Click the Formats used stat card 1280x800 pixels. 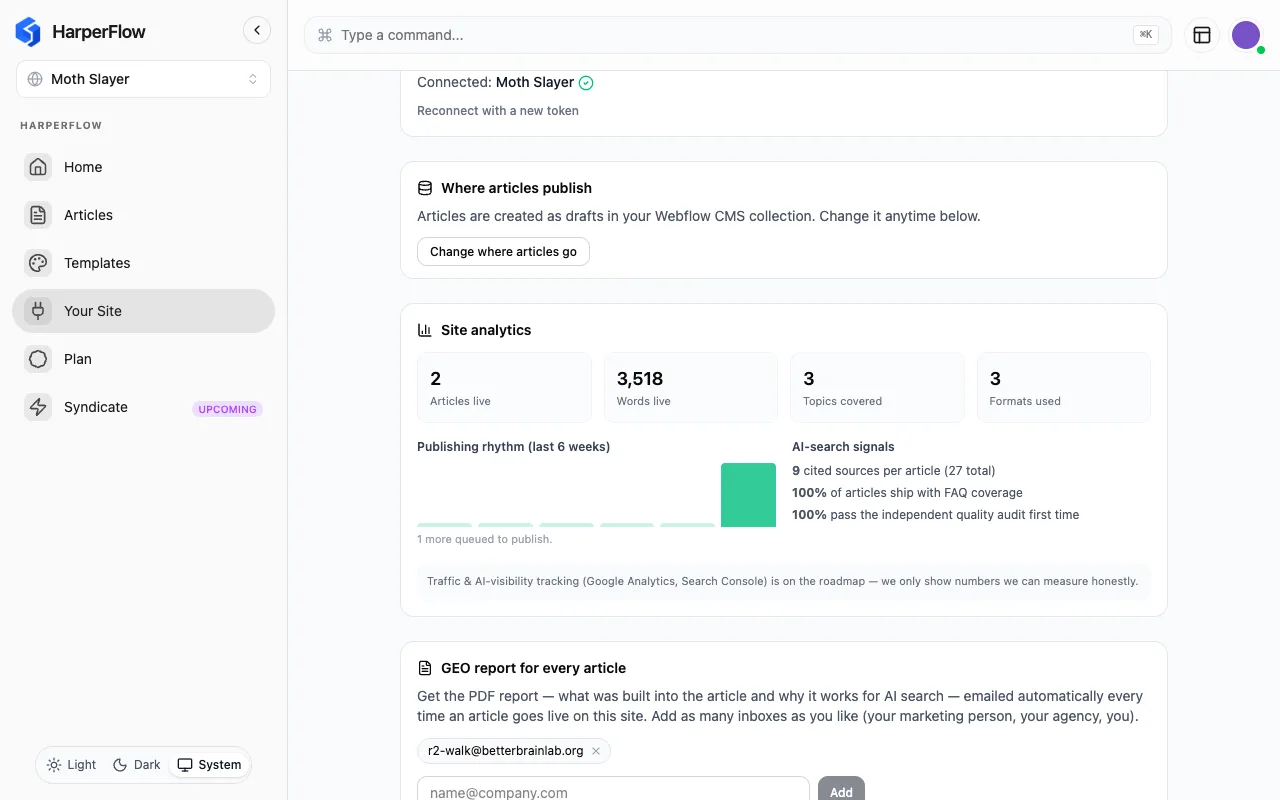[1064, 388]
